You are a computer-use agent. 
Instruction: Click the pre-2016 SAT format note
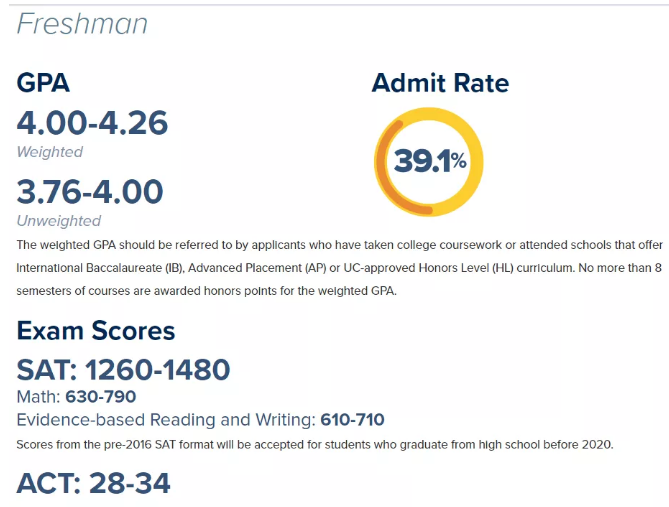tap(313, 444)
